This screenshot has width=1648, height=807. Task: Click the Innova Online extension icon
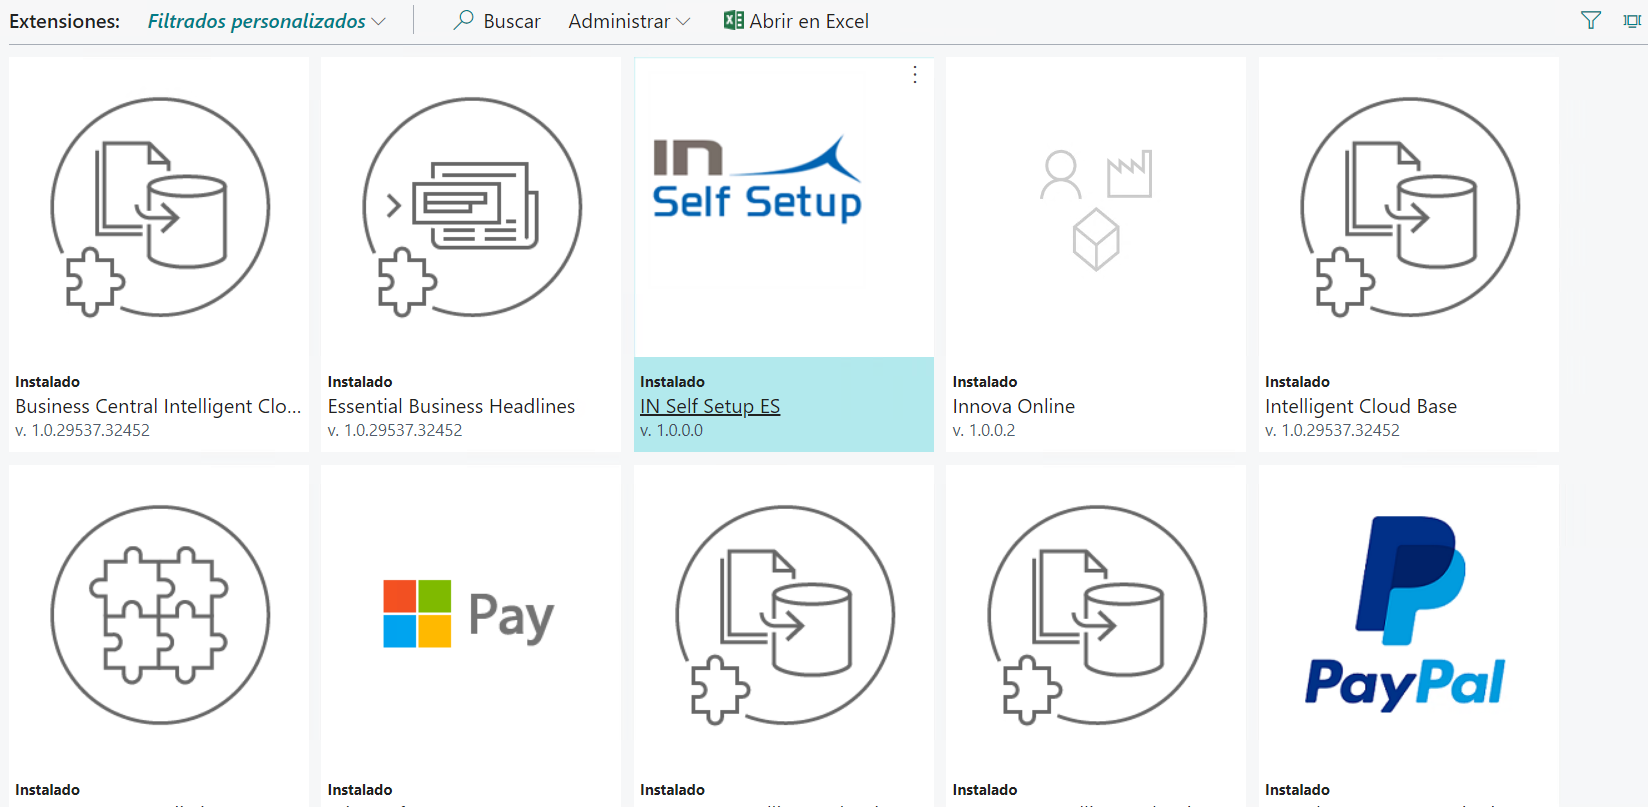1096,210
